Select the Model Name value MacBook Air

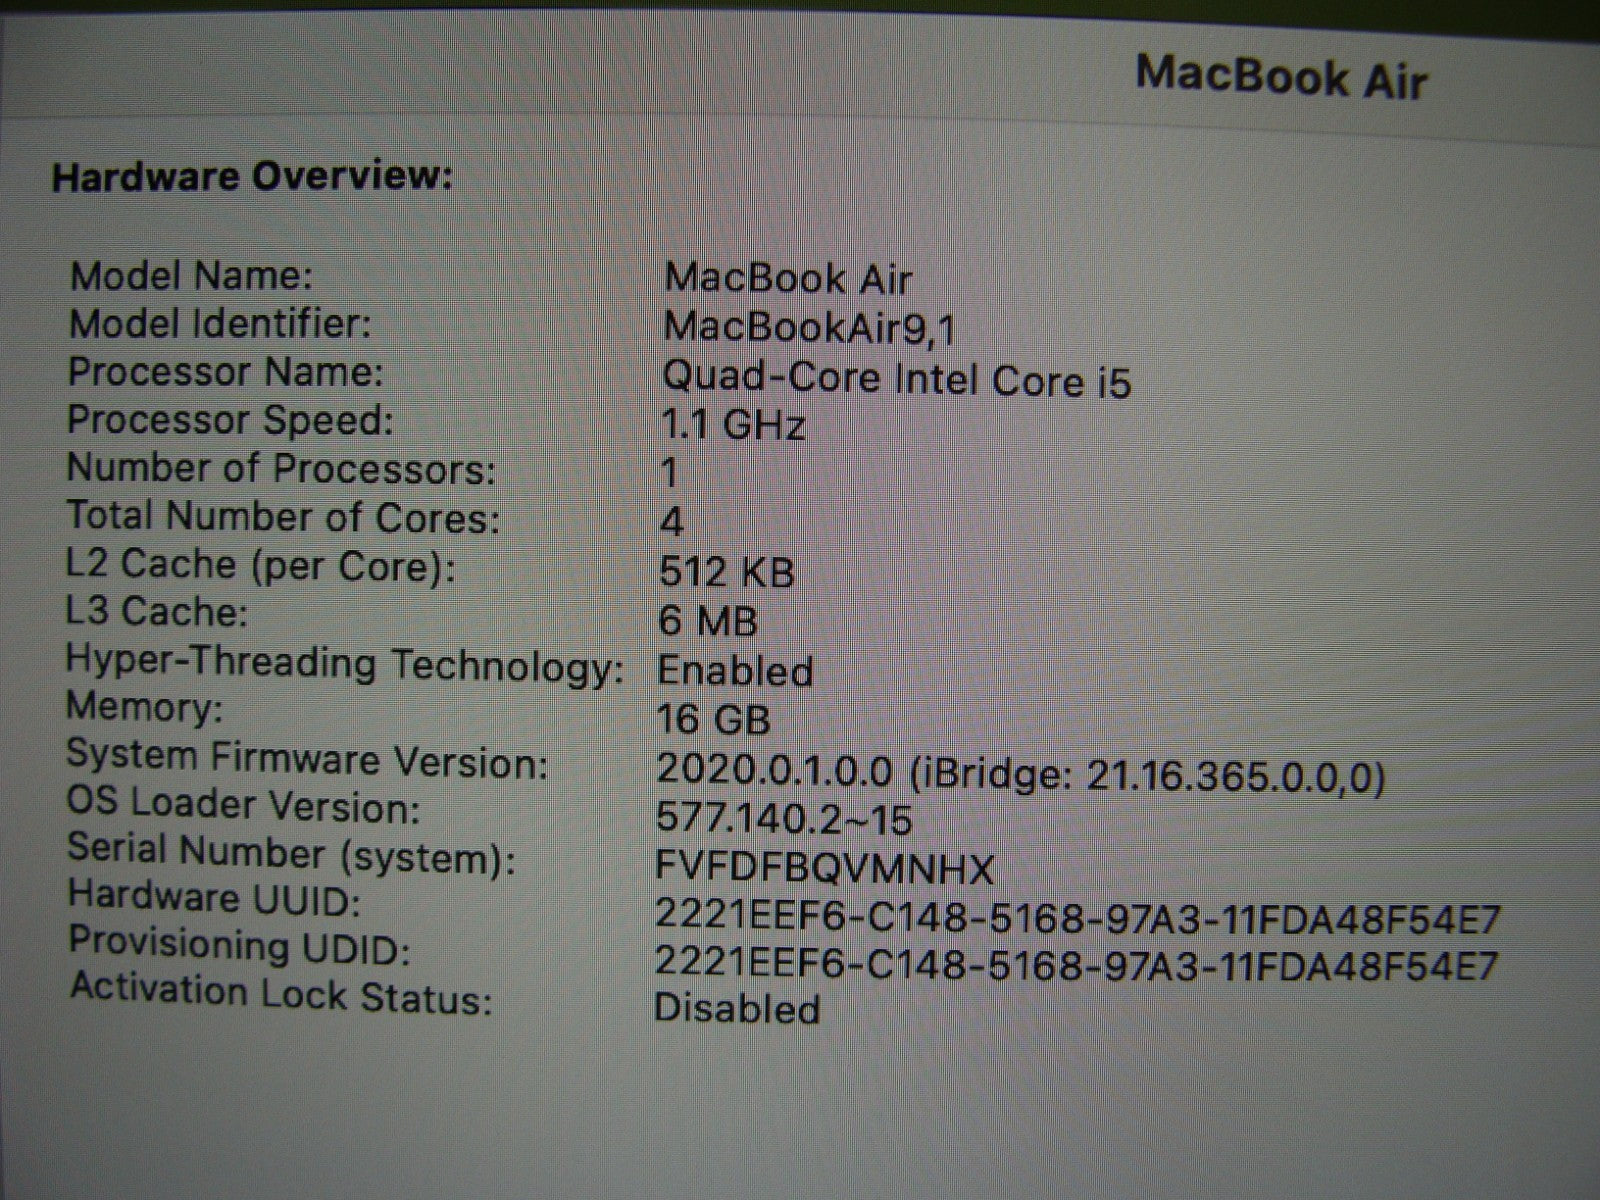(x=788, y=278)
